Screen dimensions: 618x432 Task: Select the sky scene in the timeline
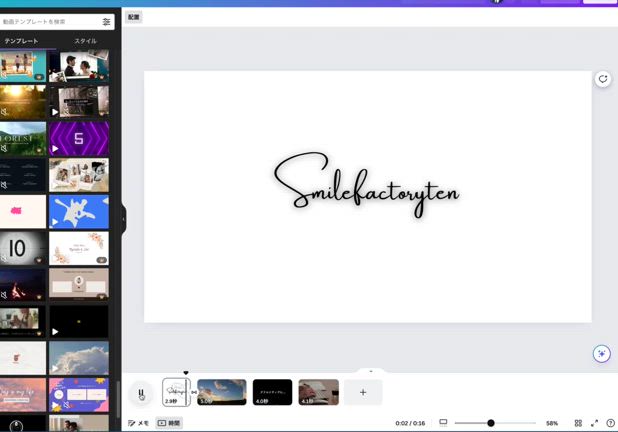(222, 392)
